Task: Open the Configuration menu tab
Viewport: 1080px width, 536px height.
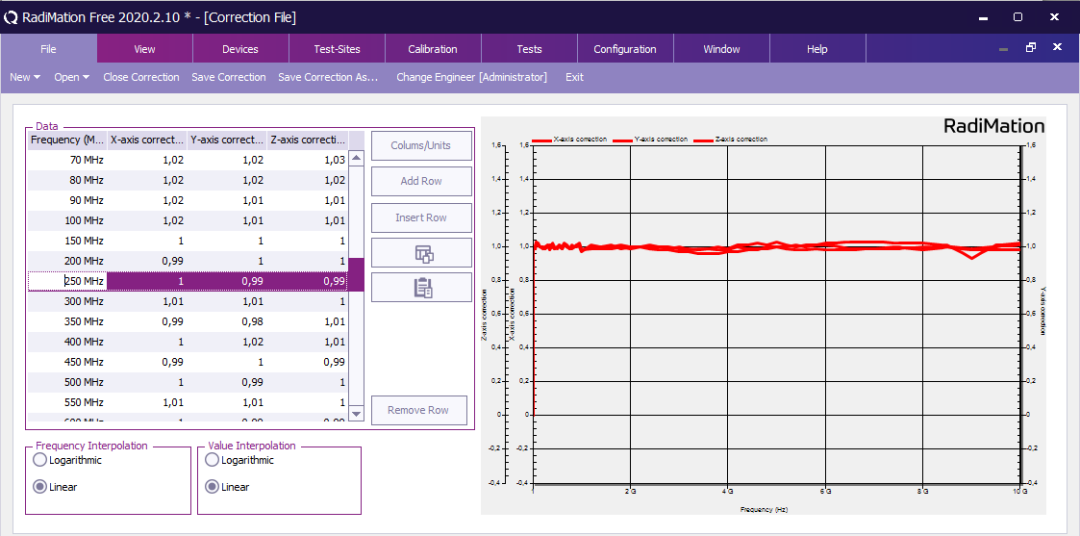Action: coord(625,49)
